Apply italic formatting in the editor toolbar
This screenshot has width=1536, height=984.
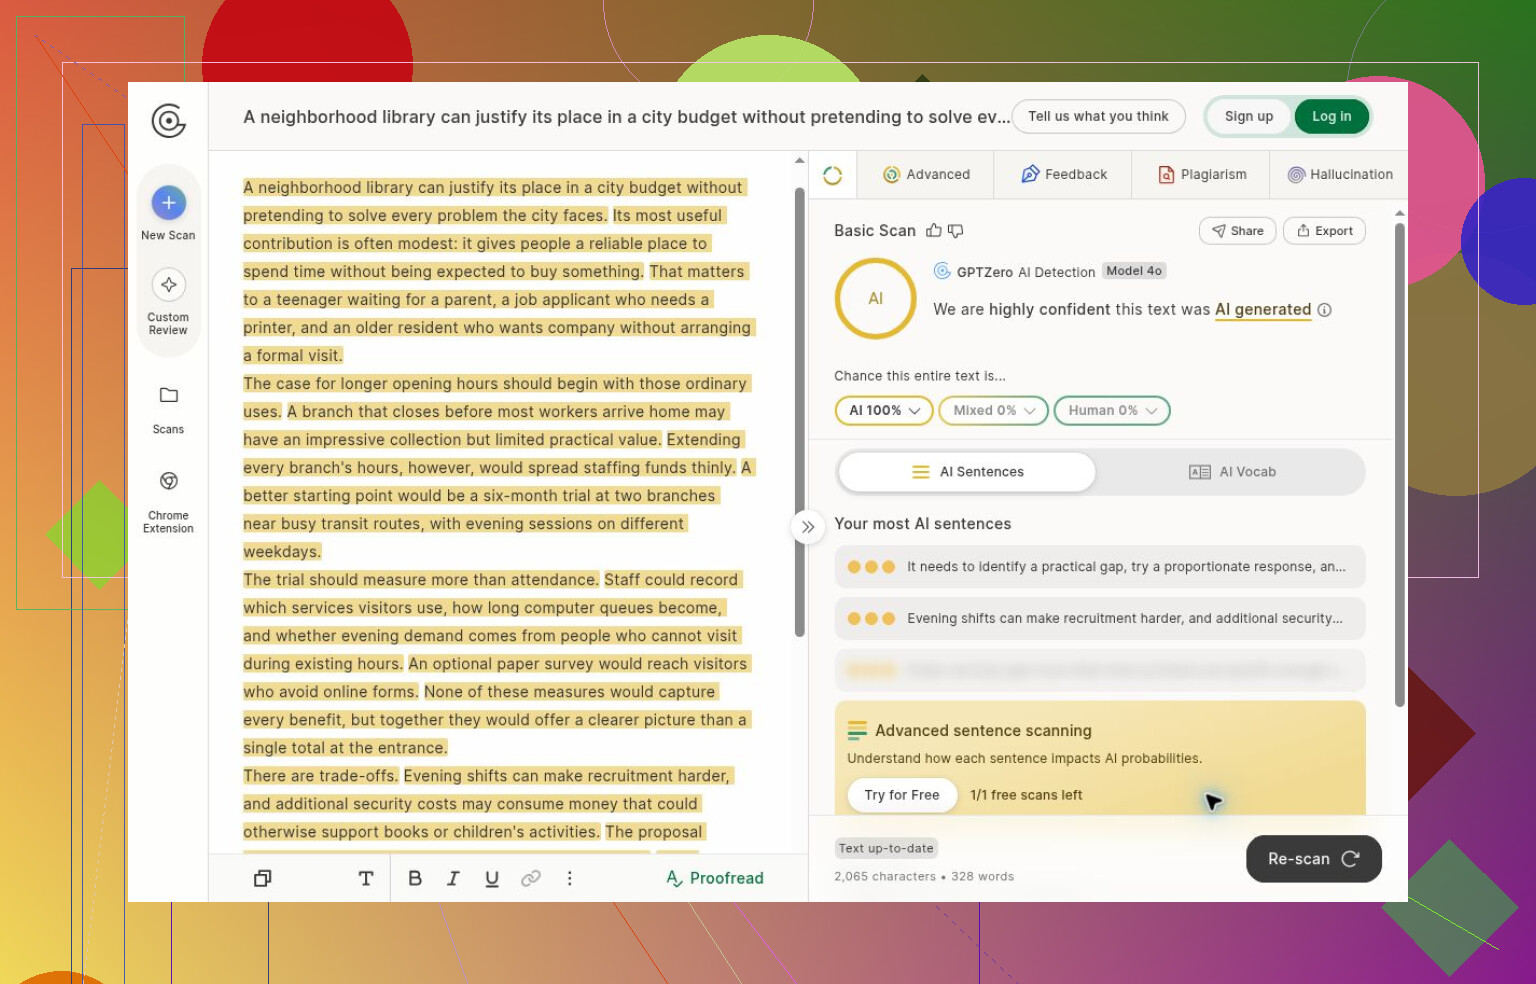pos(453,878)
